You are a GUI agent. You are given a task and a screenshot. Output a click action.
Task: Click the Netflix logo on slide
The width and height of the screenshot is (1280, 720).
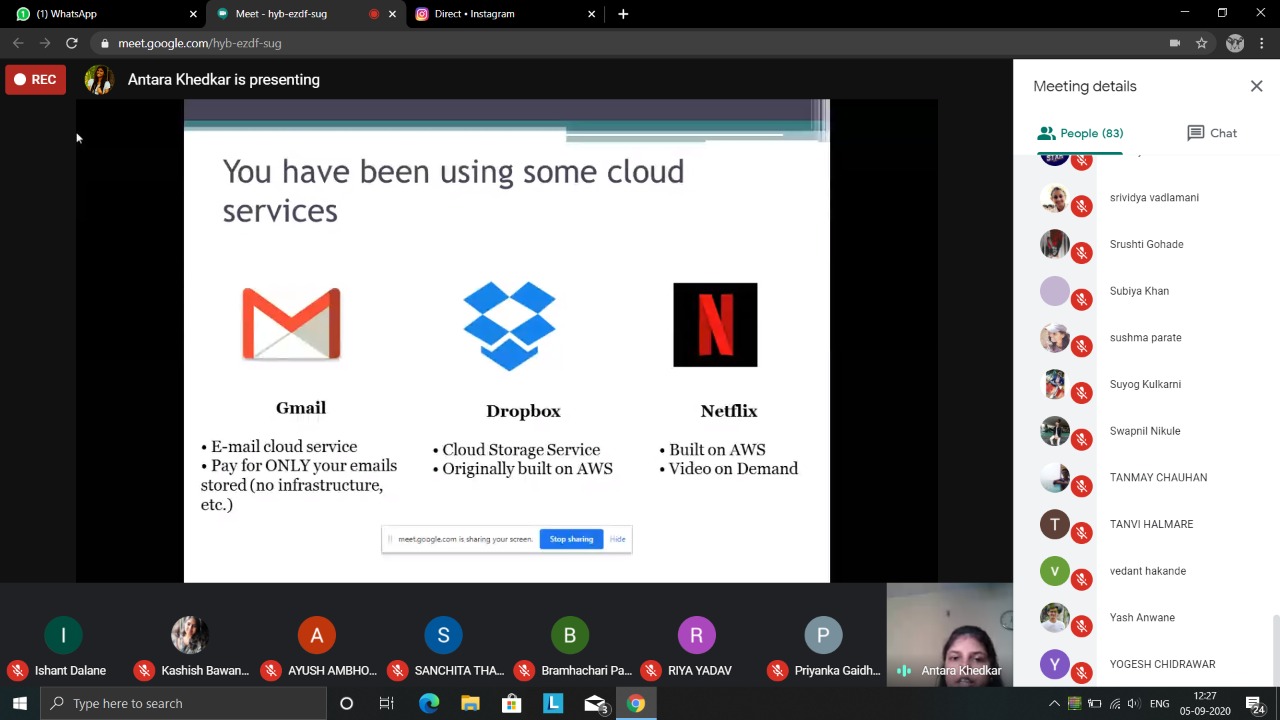pos(715,324)
